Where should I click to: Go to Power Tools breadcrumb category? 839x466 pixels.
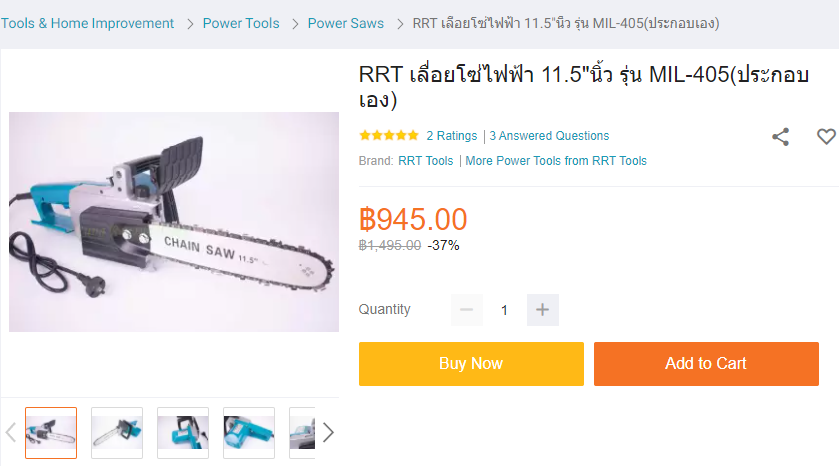[241, 24]
